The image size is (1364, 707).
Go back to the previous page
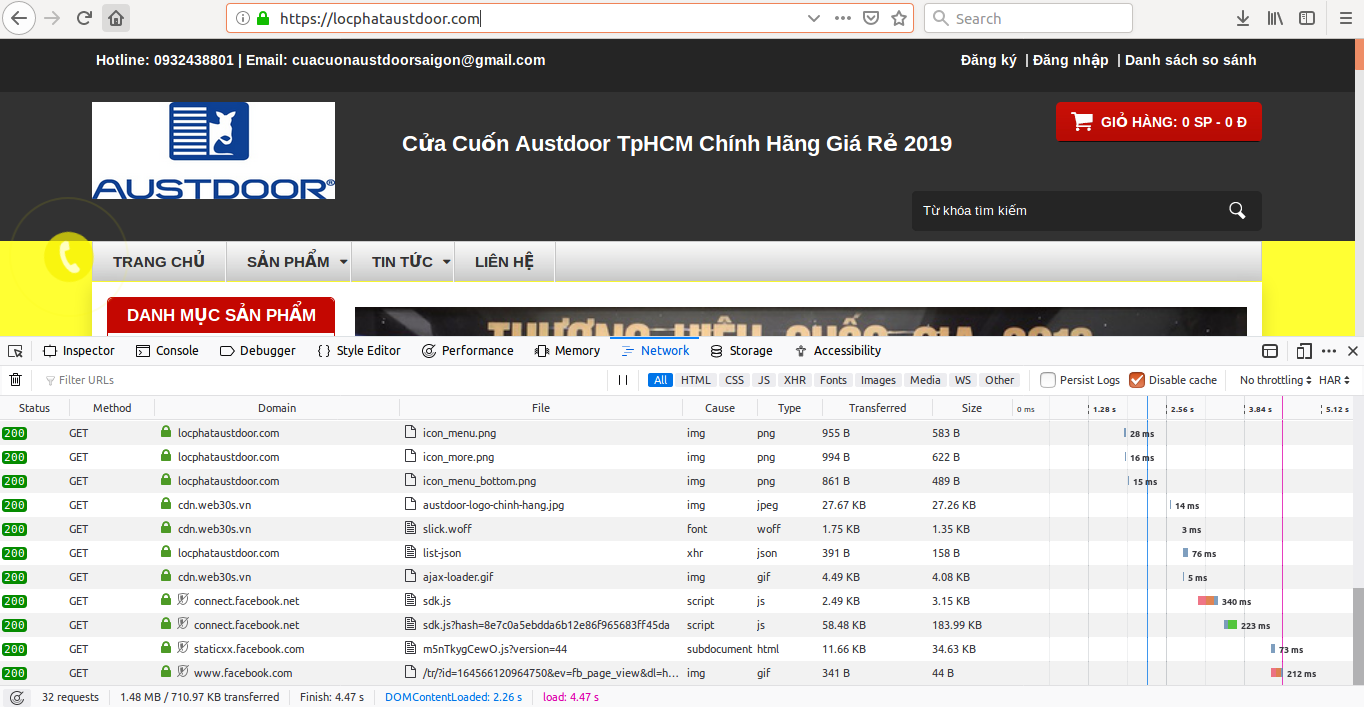19,18
